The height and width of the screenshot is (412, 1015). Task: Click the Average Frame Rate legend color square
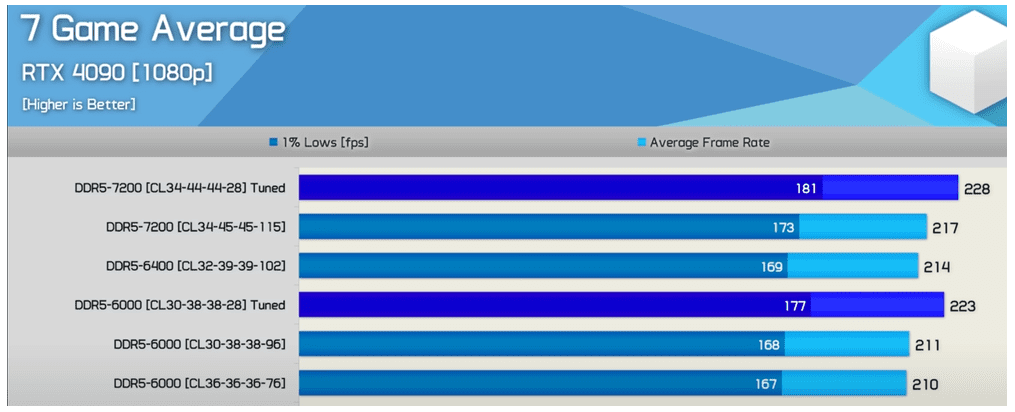point(642,142)
